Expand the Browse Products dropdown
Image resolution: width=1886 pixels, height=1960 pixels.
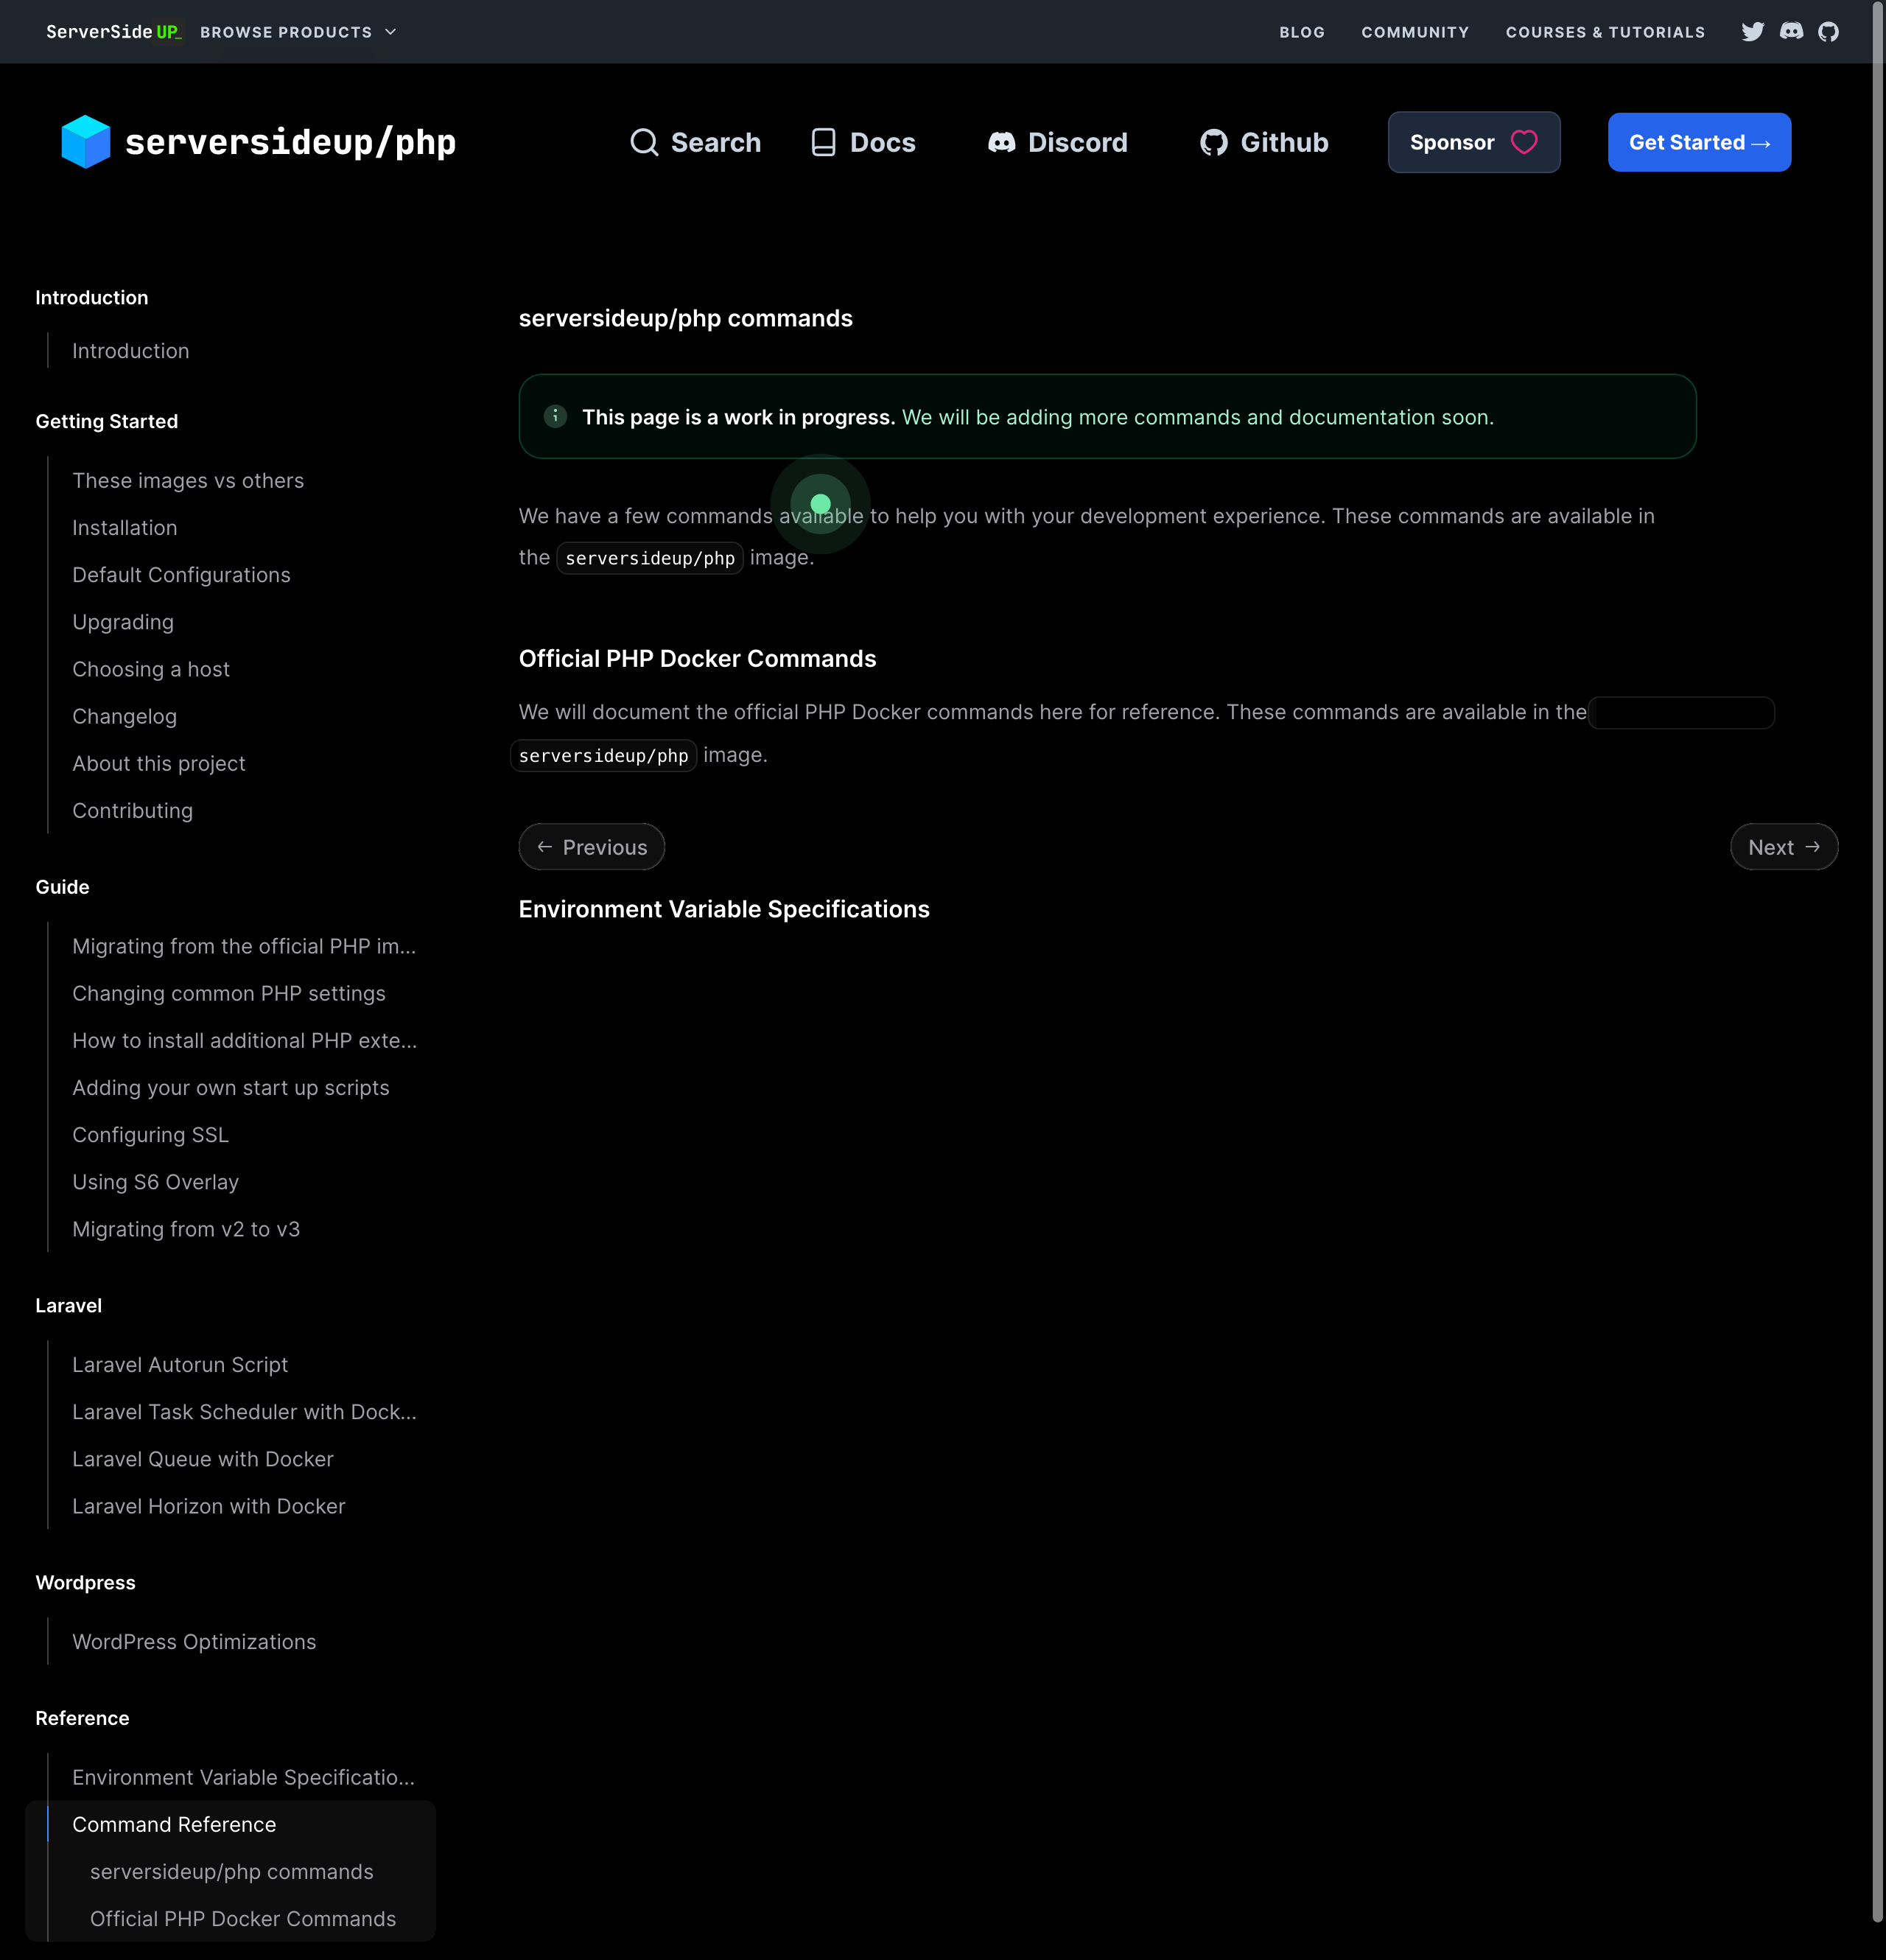click(x=298, y=32)
